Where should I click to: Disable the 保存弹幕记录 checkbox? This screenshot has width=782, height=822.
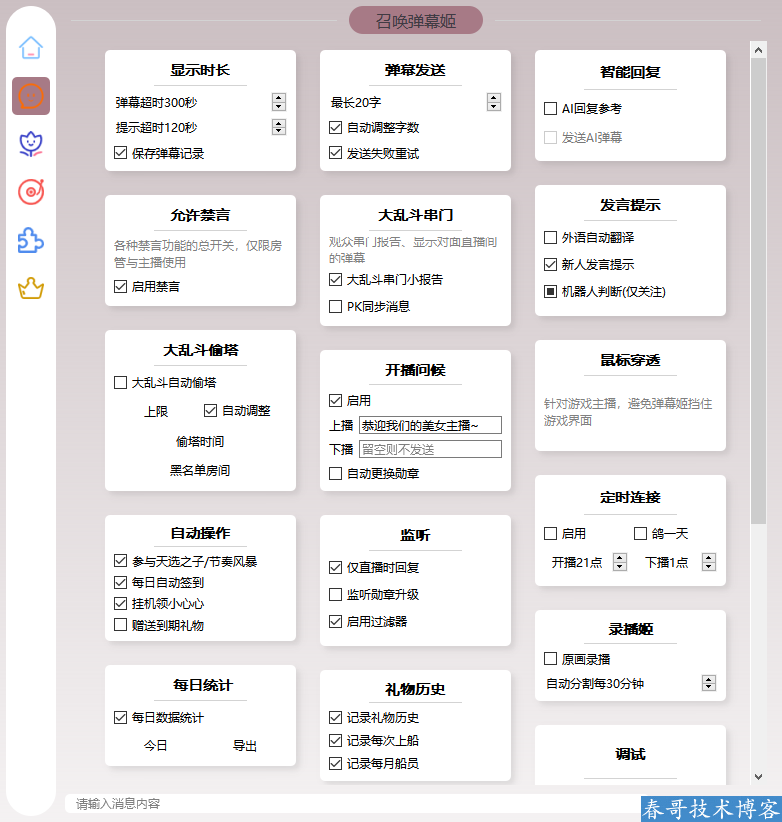[x=121, y=154]
